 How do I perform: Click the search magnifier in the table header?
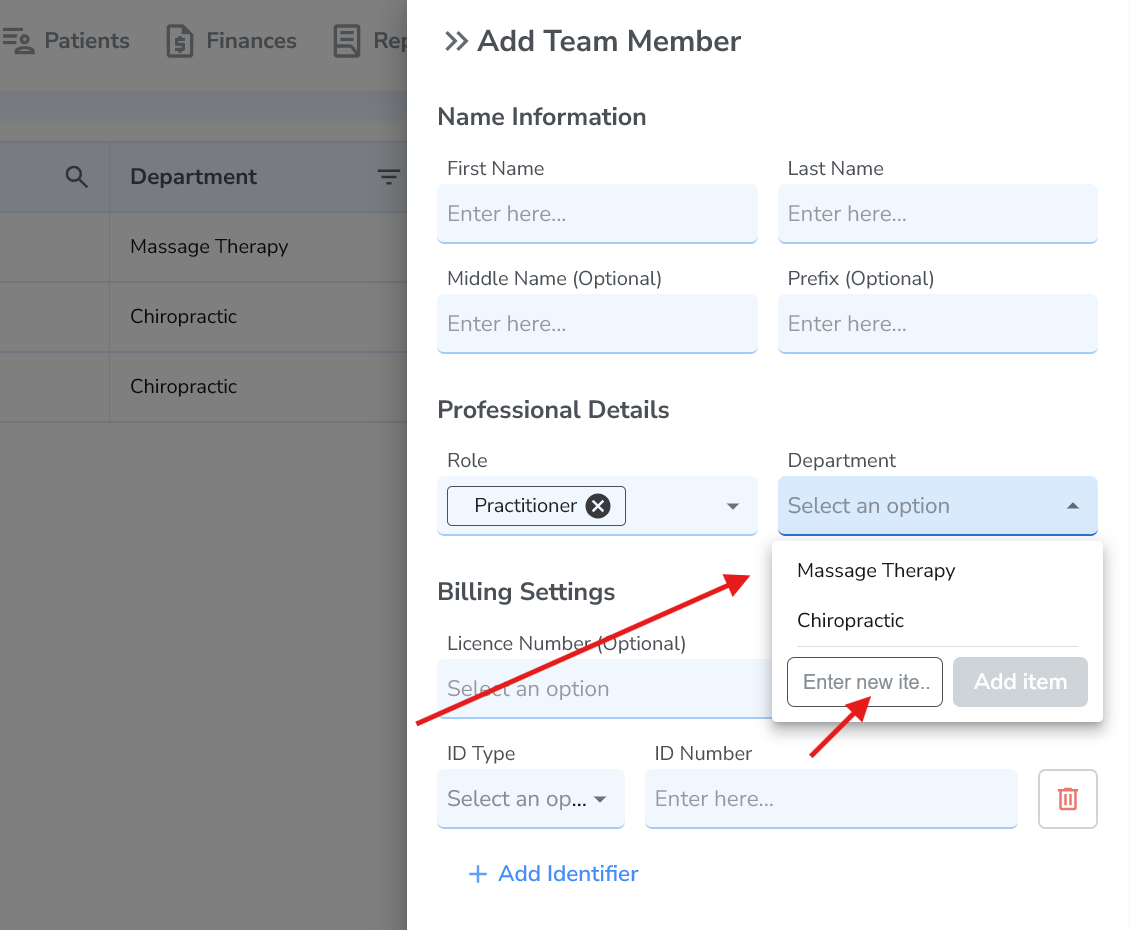(77, 176)
